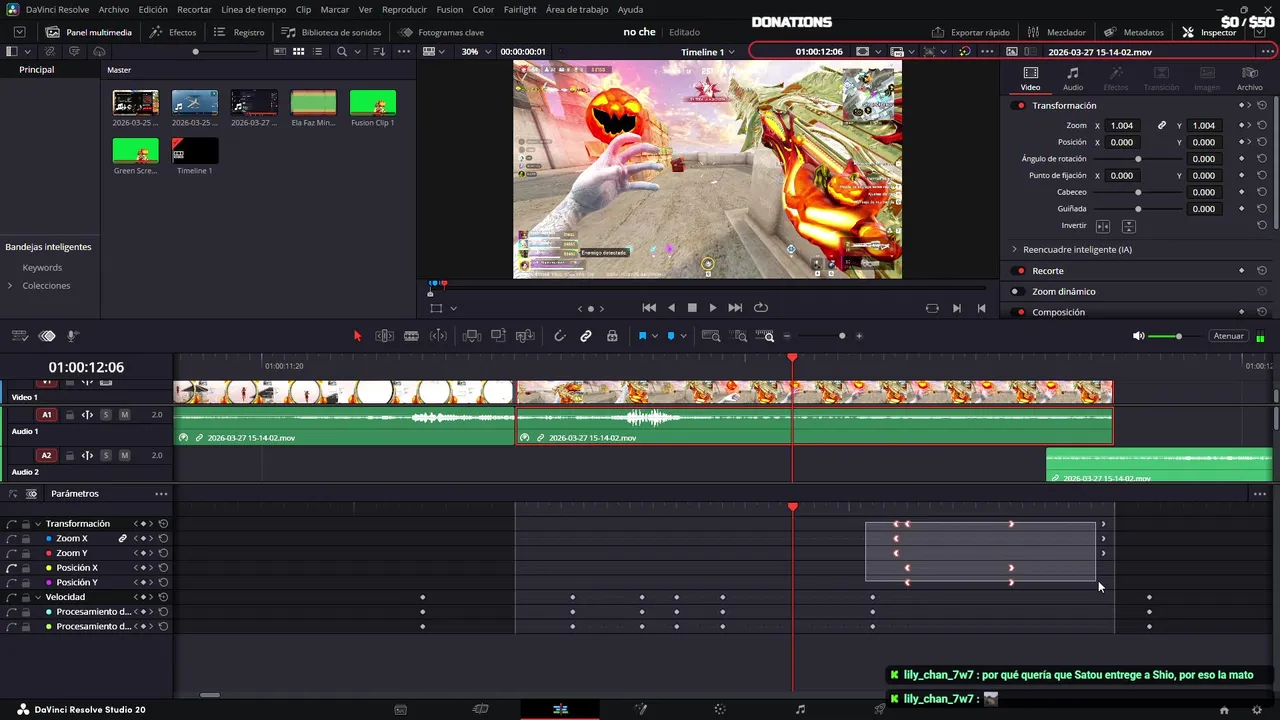Image resolution: width=1280 pixels, height=720 pixels.
Task: Click the Exportar rápido button
Action: [x=970, y=32]
